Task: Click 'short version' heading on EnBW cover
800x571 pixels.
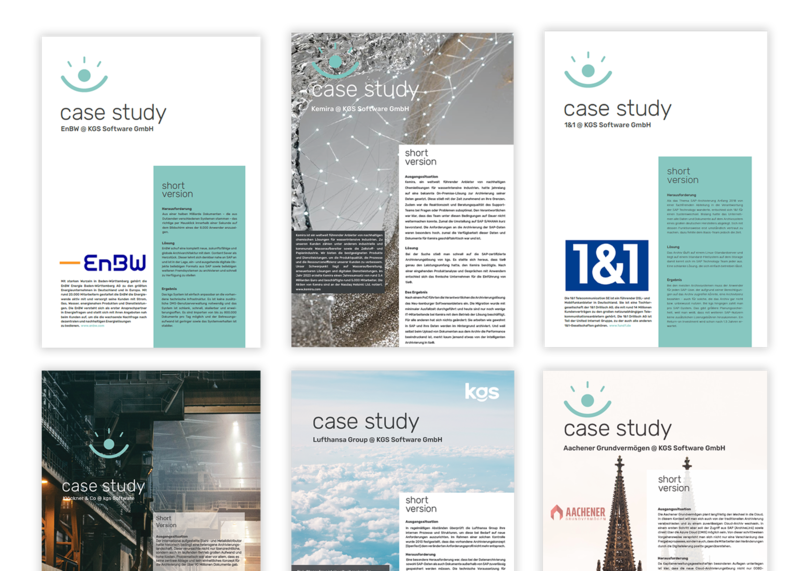Action: coord(178,190)
